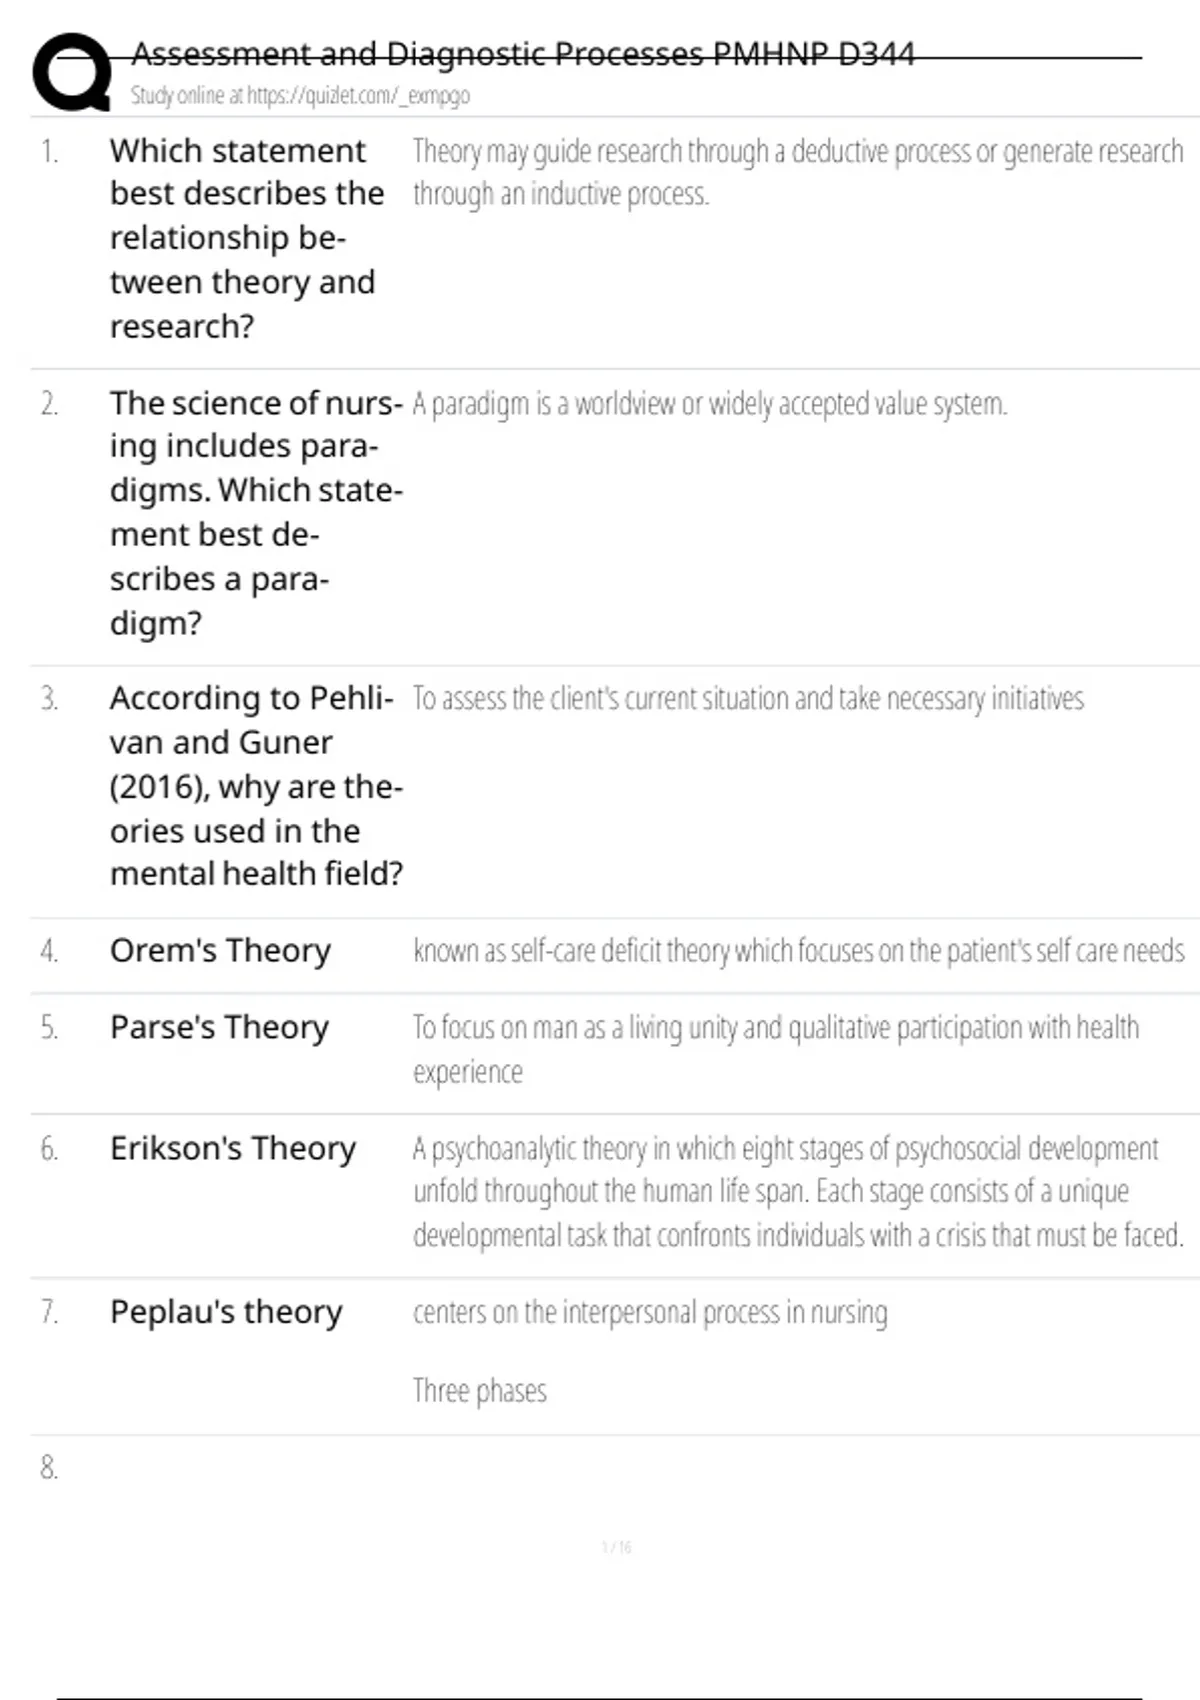Open the quizlet.com study link
Image resolution: width=1200 pixels, height=1700 pixels.
[x=300, y=96]
